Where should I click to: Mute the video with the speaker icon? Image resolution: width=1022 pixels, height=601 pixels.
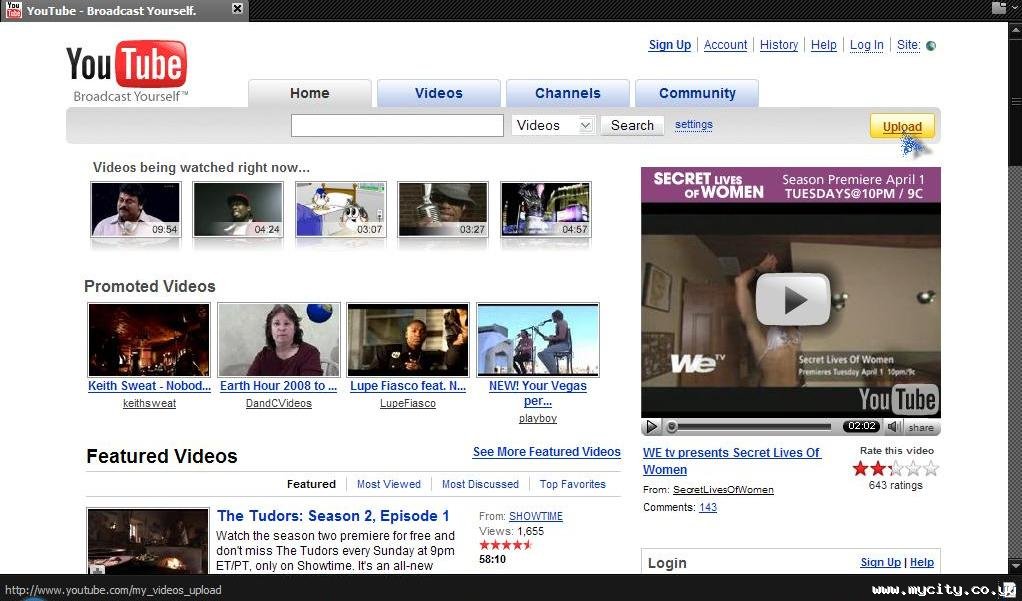pos(894,426)
